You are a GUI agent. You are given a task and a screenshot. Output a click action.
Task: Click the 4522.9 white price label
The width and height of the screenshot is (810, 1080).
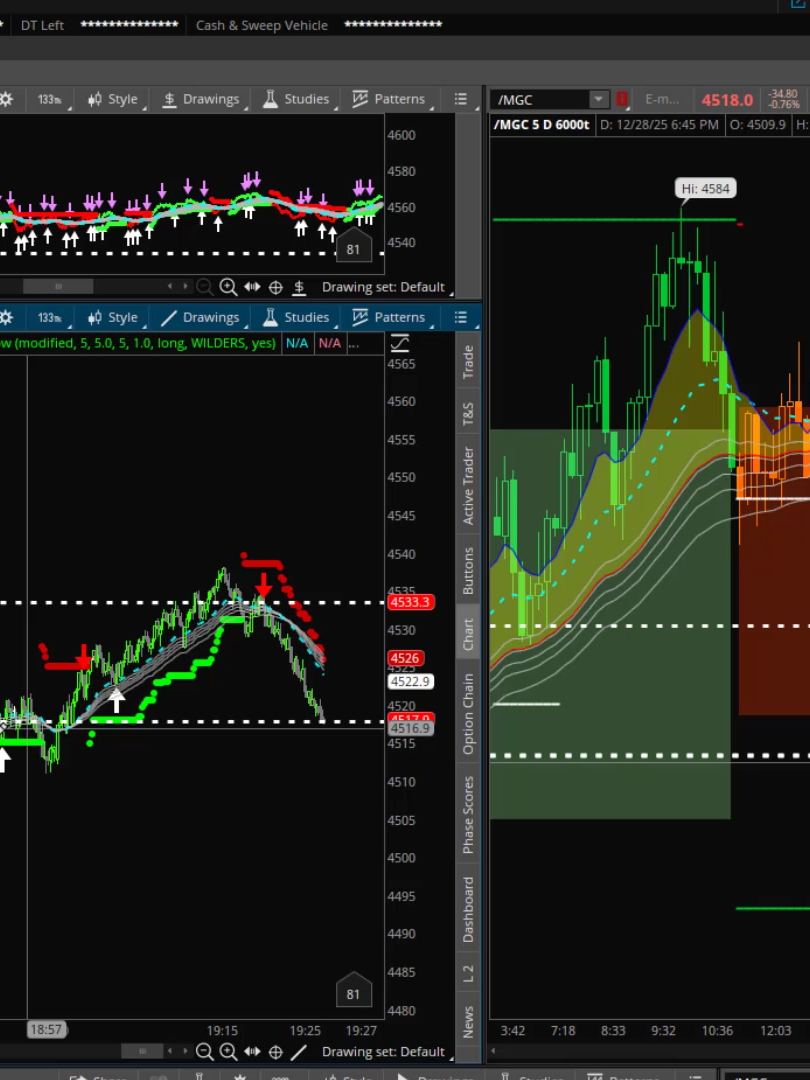(x=411, y=682)
